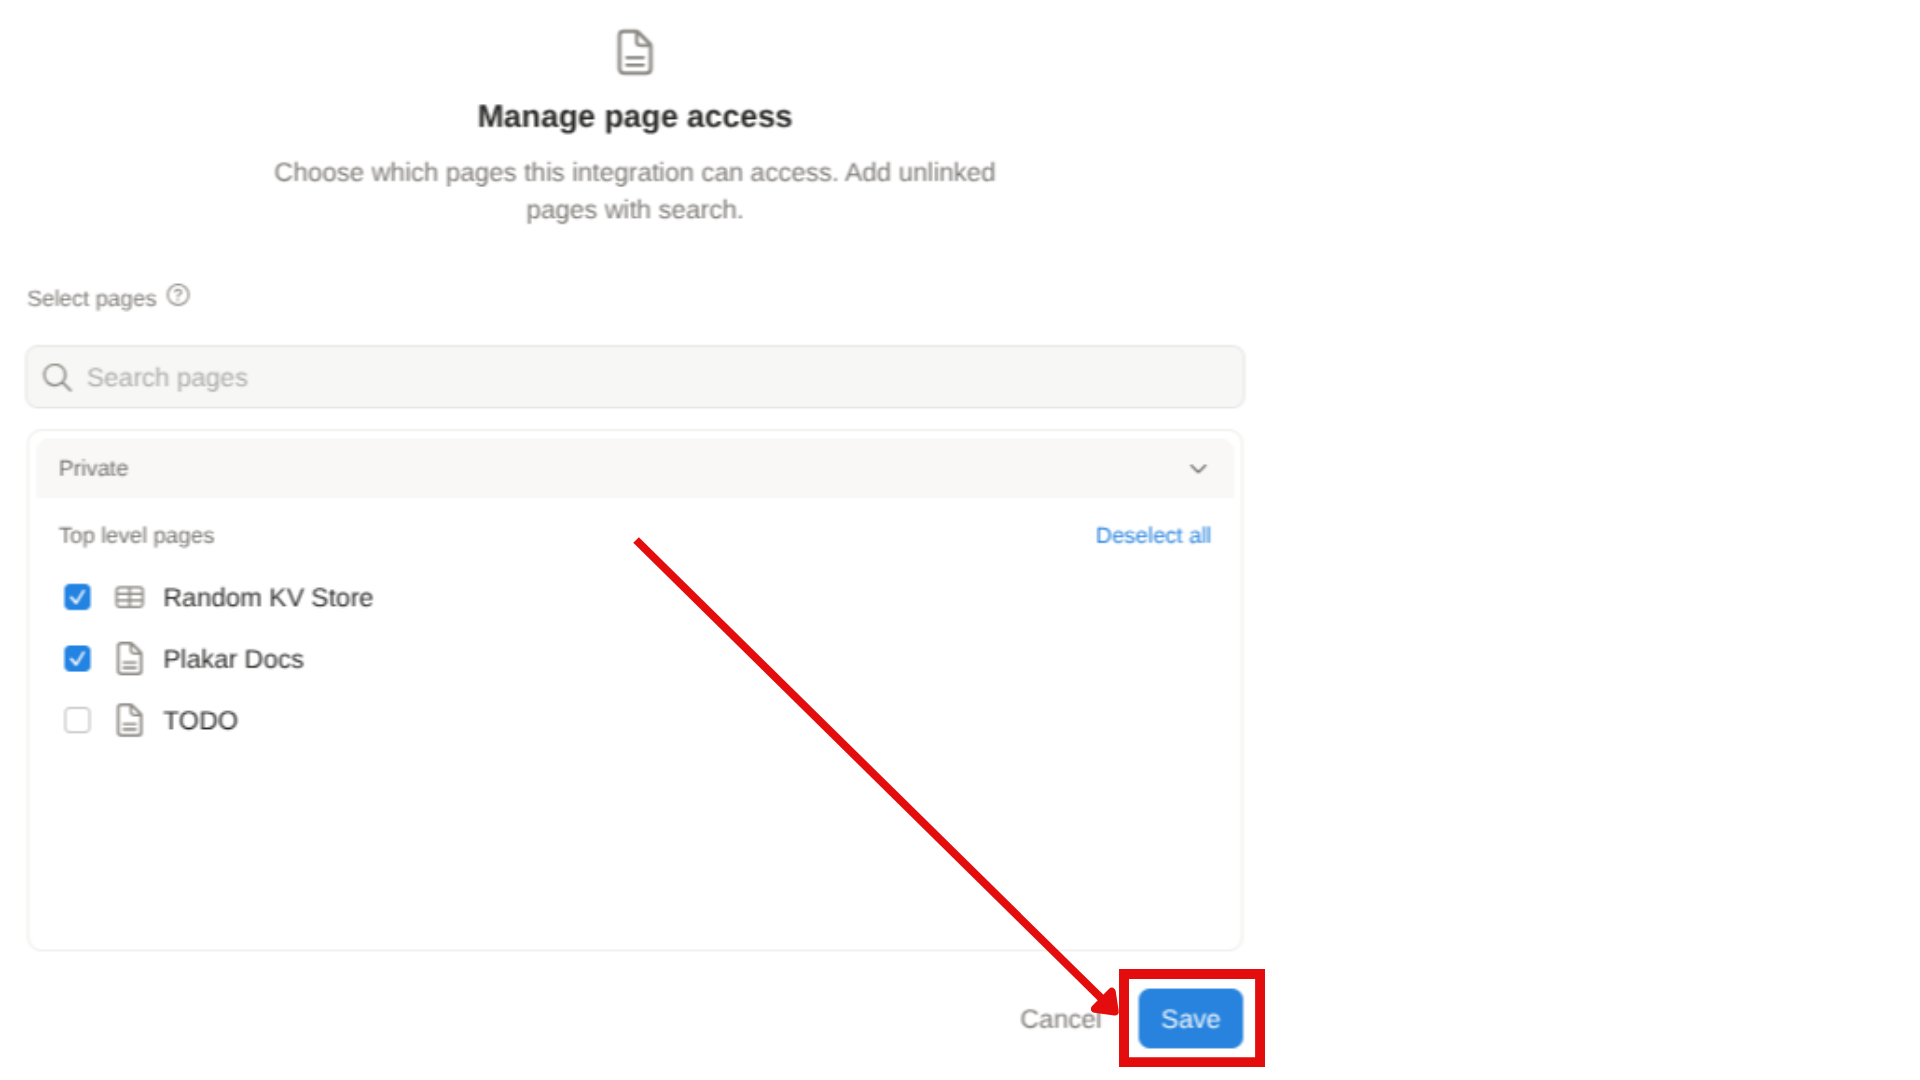Image resolution: width=1920 pixels, height=1080 pixels.
Task: Click the magnifying glass search icon
Action: (57, 377)
